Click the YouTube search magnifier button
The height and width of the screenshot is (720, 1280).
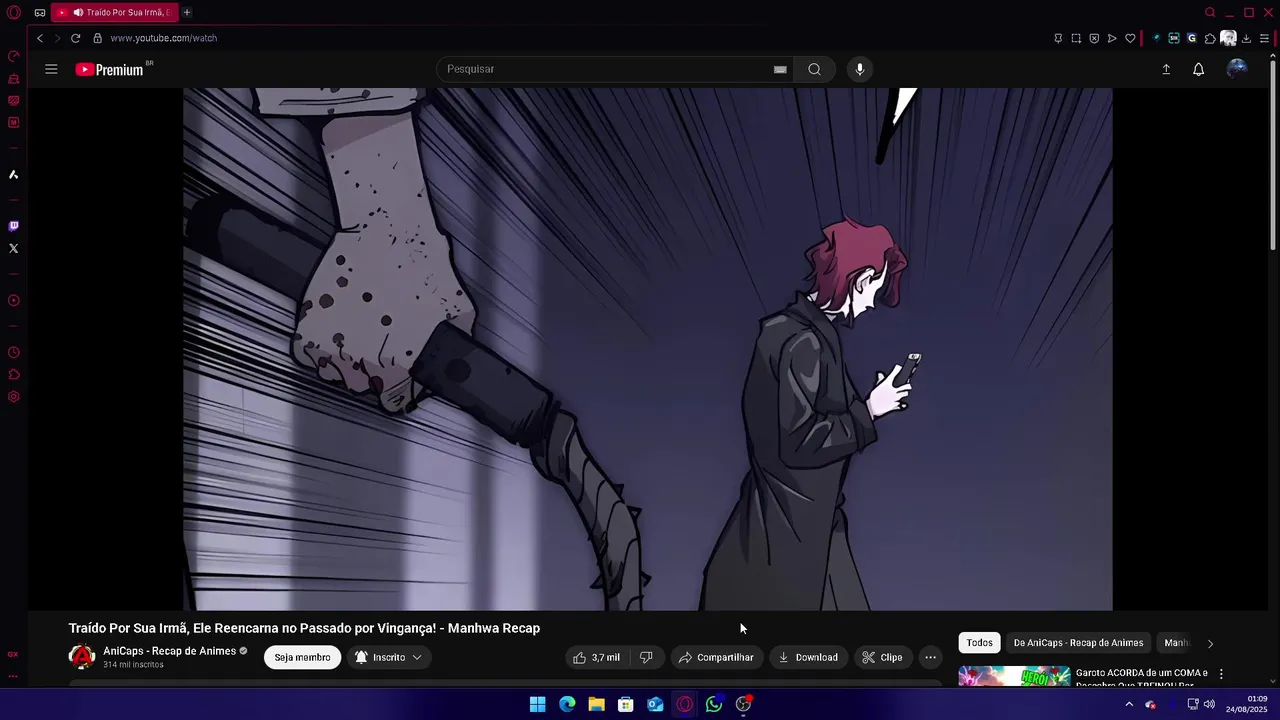[x=814, y=69]
